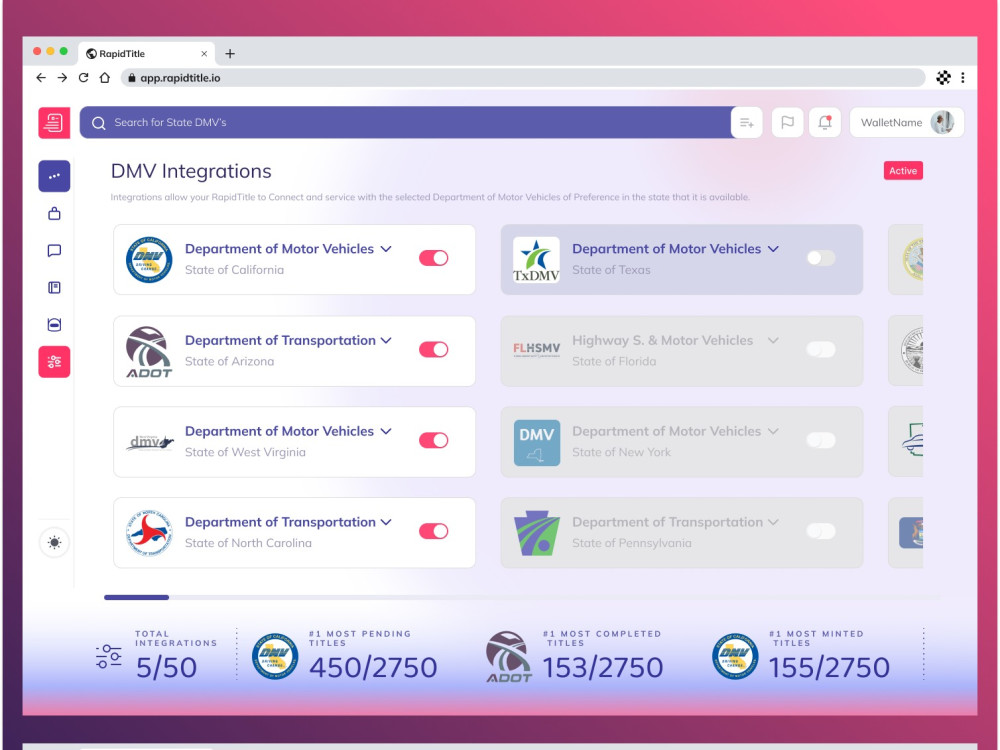
Task: Click the RapidTitle red logo icon
Action: [x=54, y=122]
